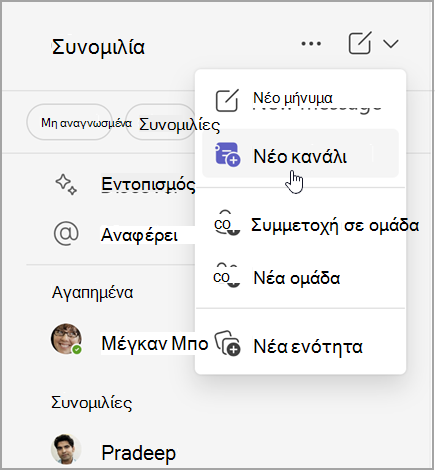
Task: Filter by Συνομιλίες pill
Action: 160,122
